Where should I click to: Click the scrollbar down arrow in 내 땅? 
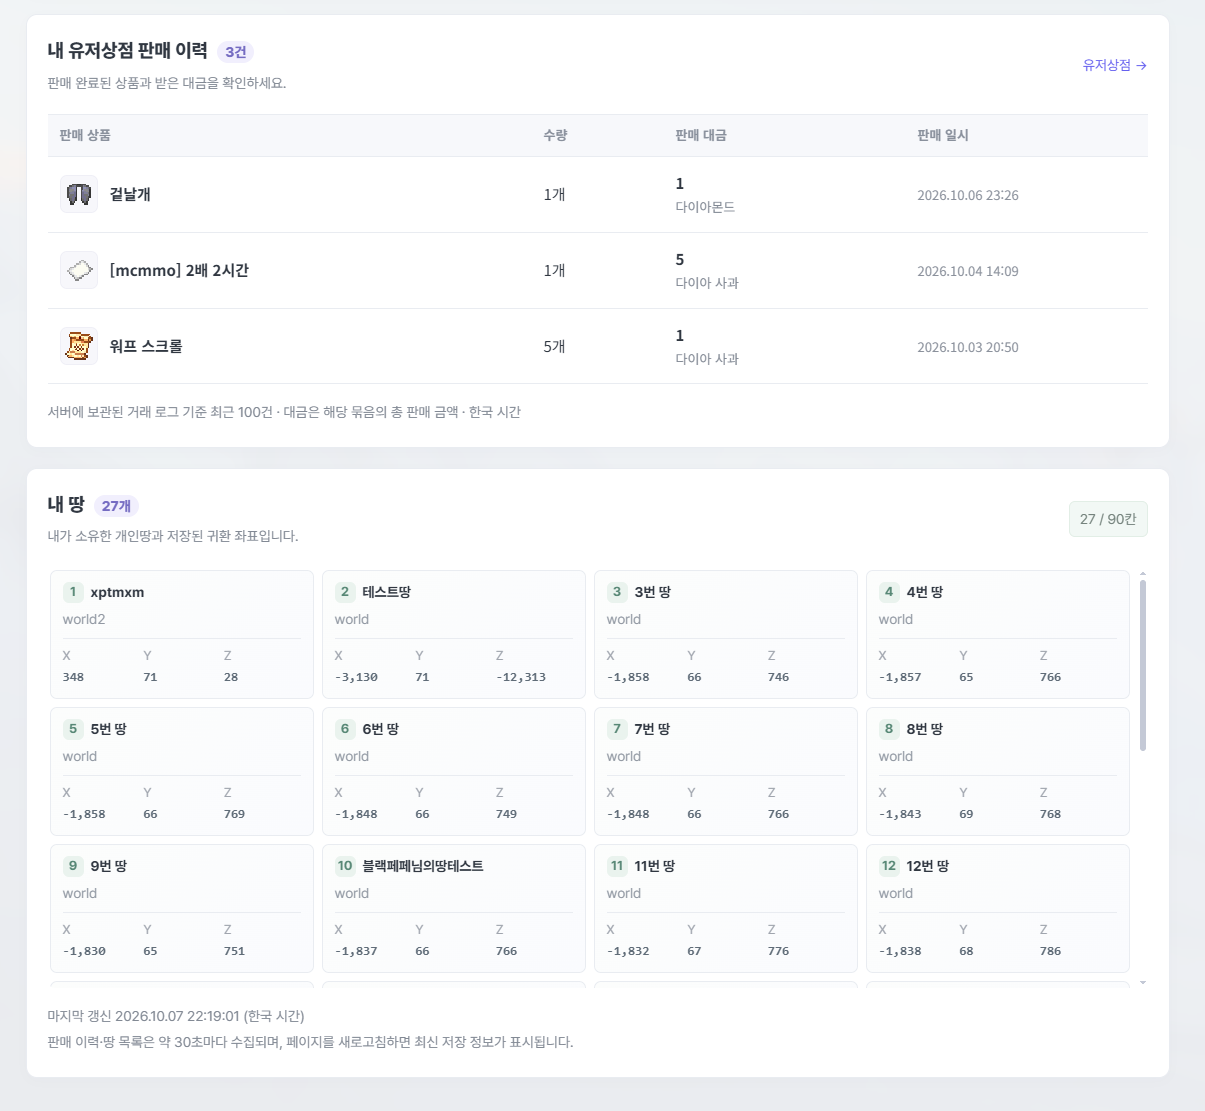[1143, 983]
